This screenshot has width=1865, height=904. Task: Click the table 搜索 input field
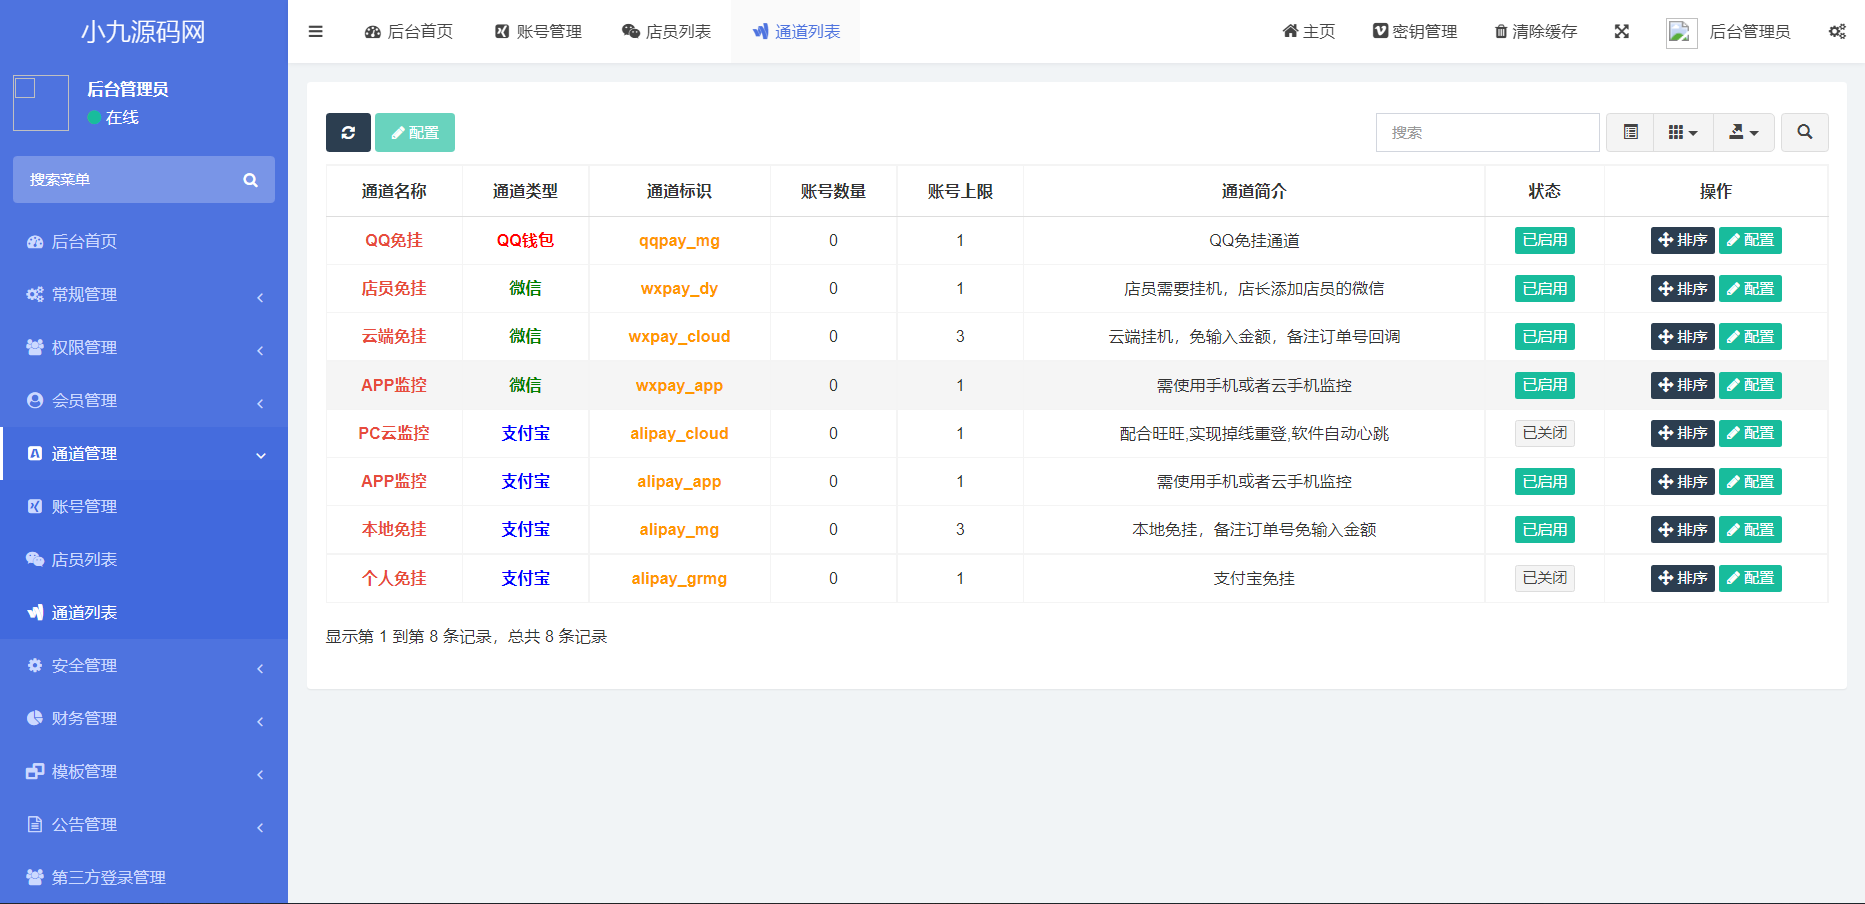coord(1487,132)
